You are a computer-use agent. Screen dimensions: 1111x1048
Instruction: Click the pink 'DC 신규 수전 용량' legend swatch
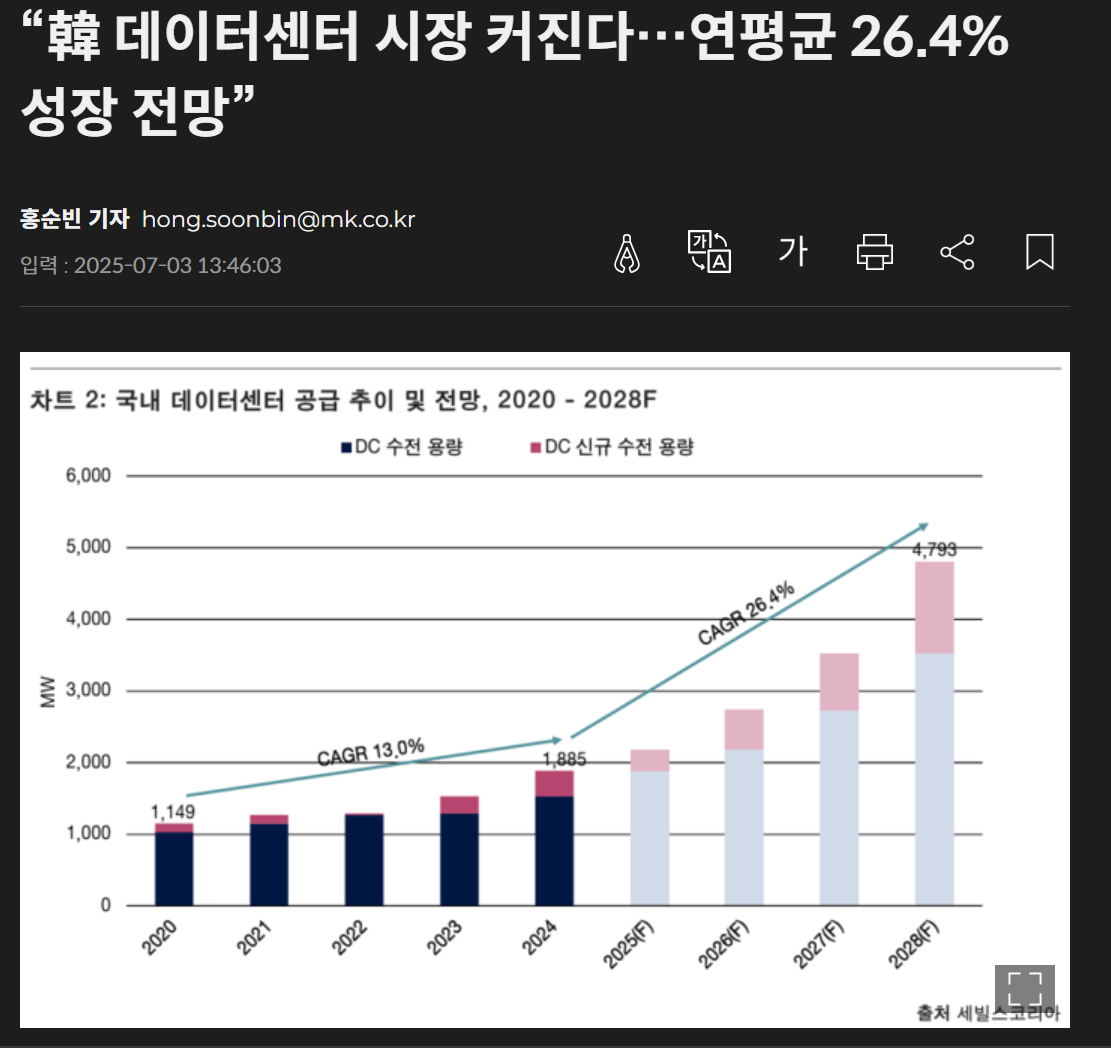pos(535,447)
